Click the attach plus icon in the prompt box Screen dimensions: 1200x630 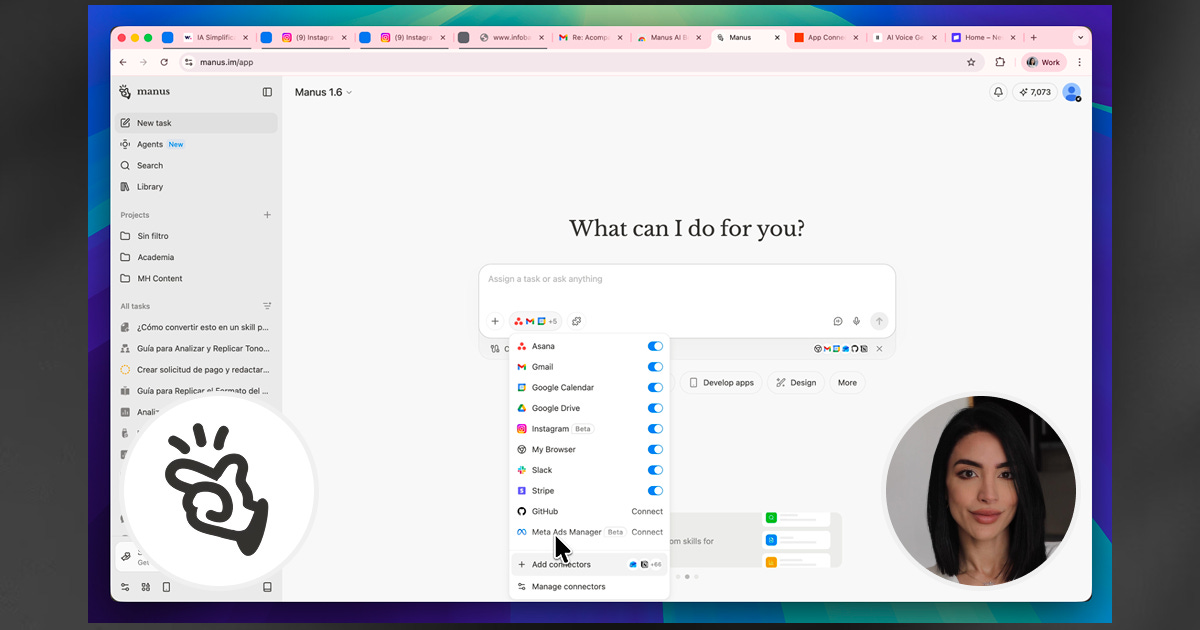pos(495,321)
